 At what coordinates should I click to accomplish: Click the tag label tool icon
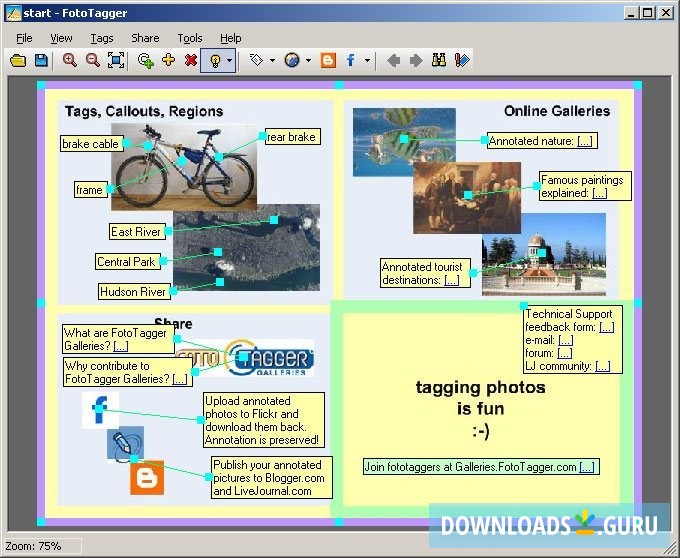tap(257, 60)
